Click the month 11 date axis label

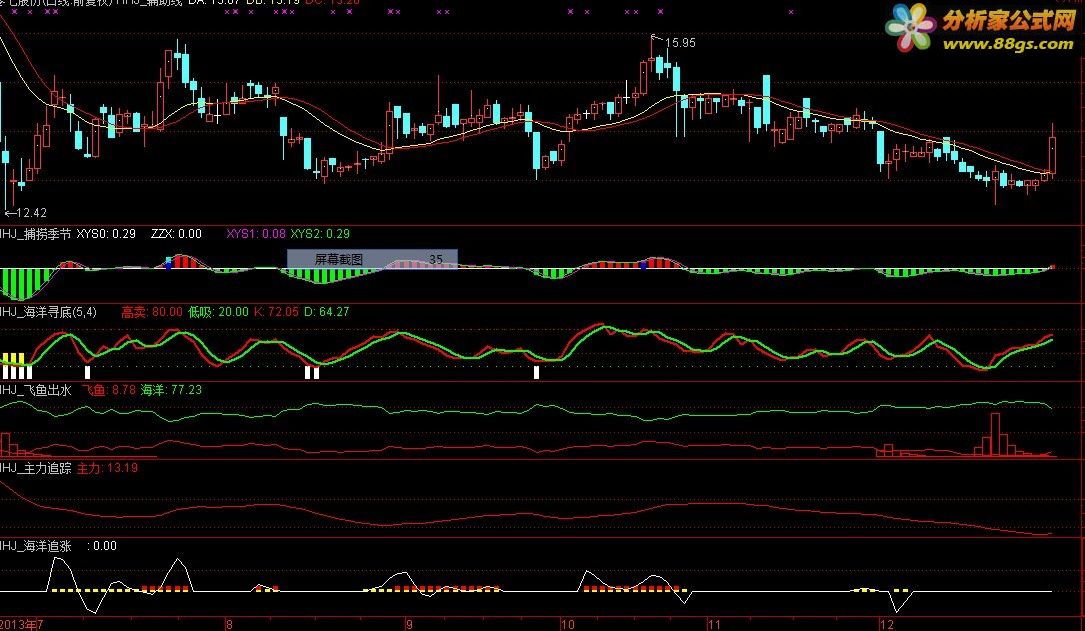[x=713, y=625]
